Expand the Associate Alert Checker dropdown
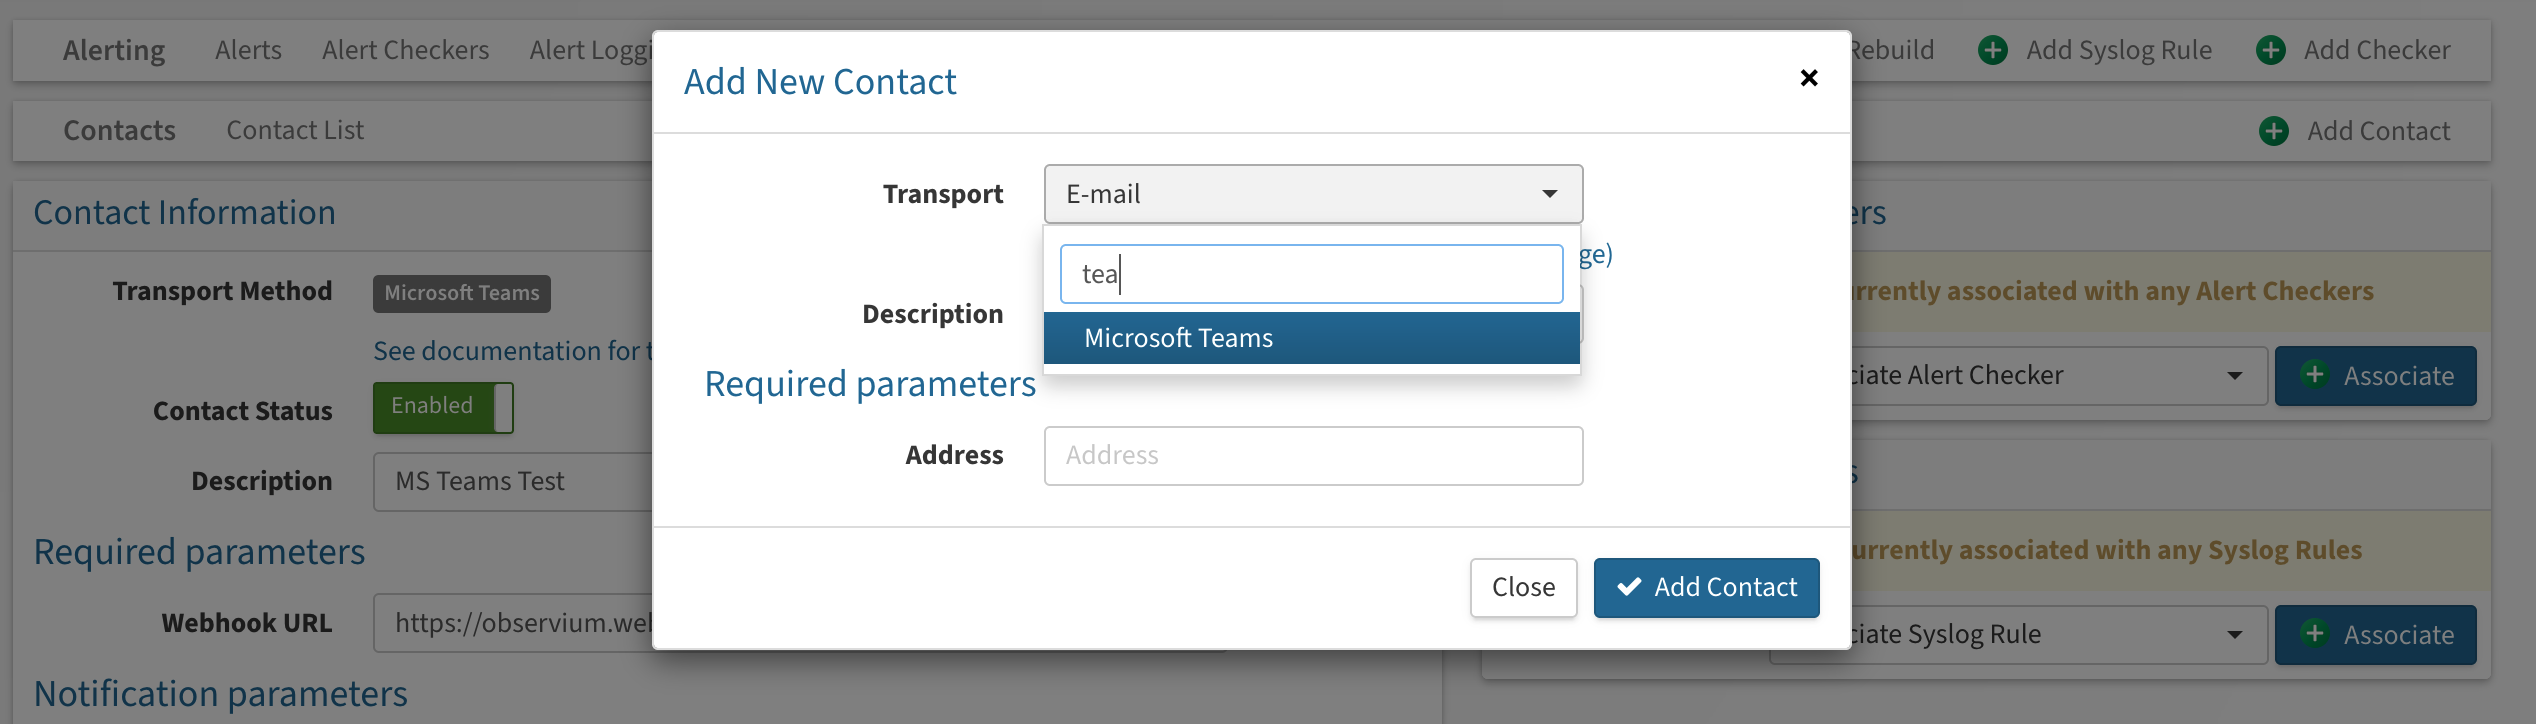2536x724 pixels. (2050, 376)
